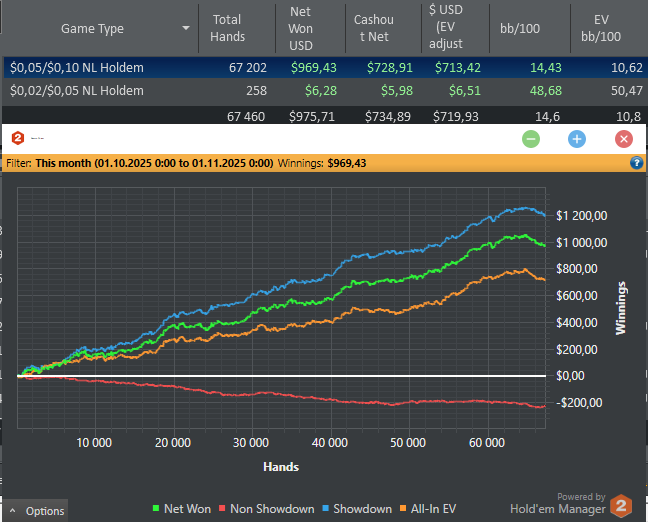Click the 14,43 bb/100 cell
Image resolution: width=648 pixels, height=522 pixels.
pyautogui.click(x=546, y=67)
